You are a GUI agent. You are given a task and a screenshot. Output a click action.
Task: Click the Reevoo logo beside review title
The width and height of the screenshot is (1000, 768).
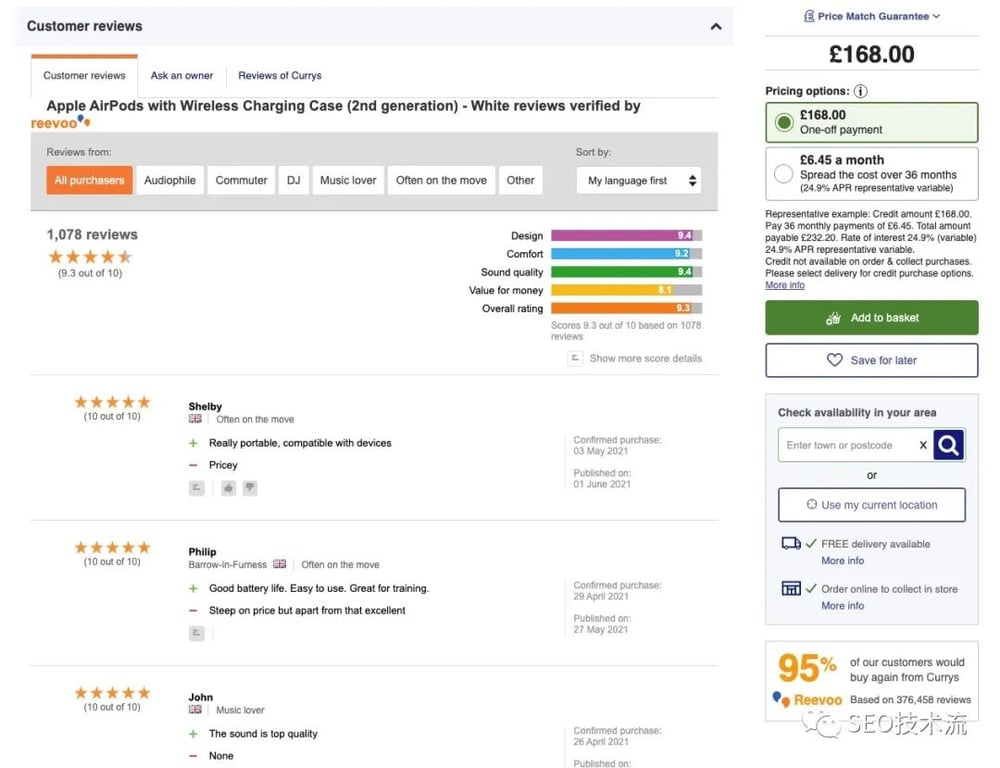point(61,122)
